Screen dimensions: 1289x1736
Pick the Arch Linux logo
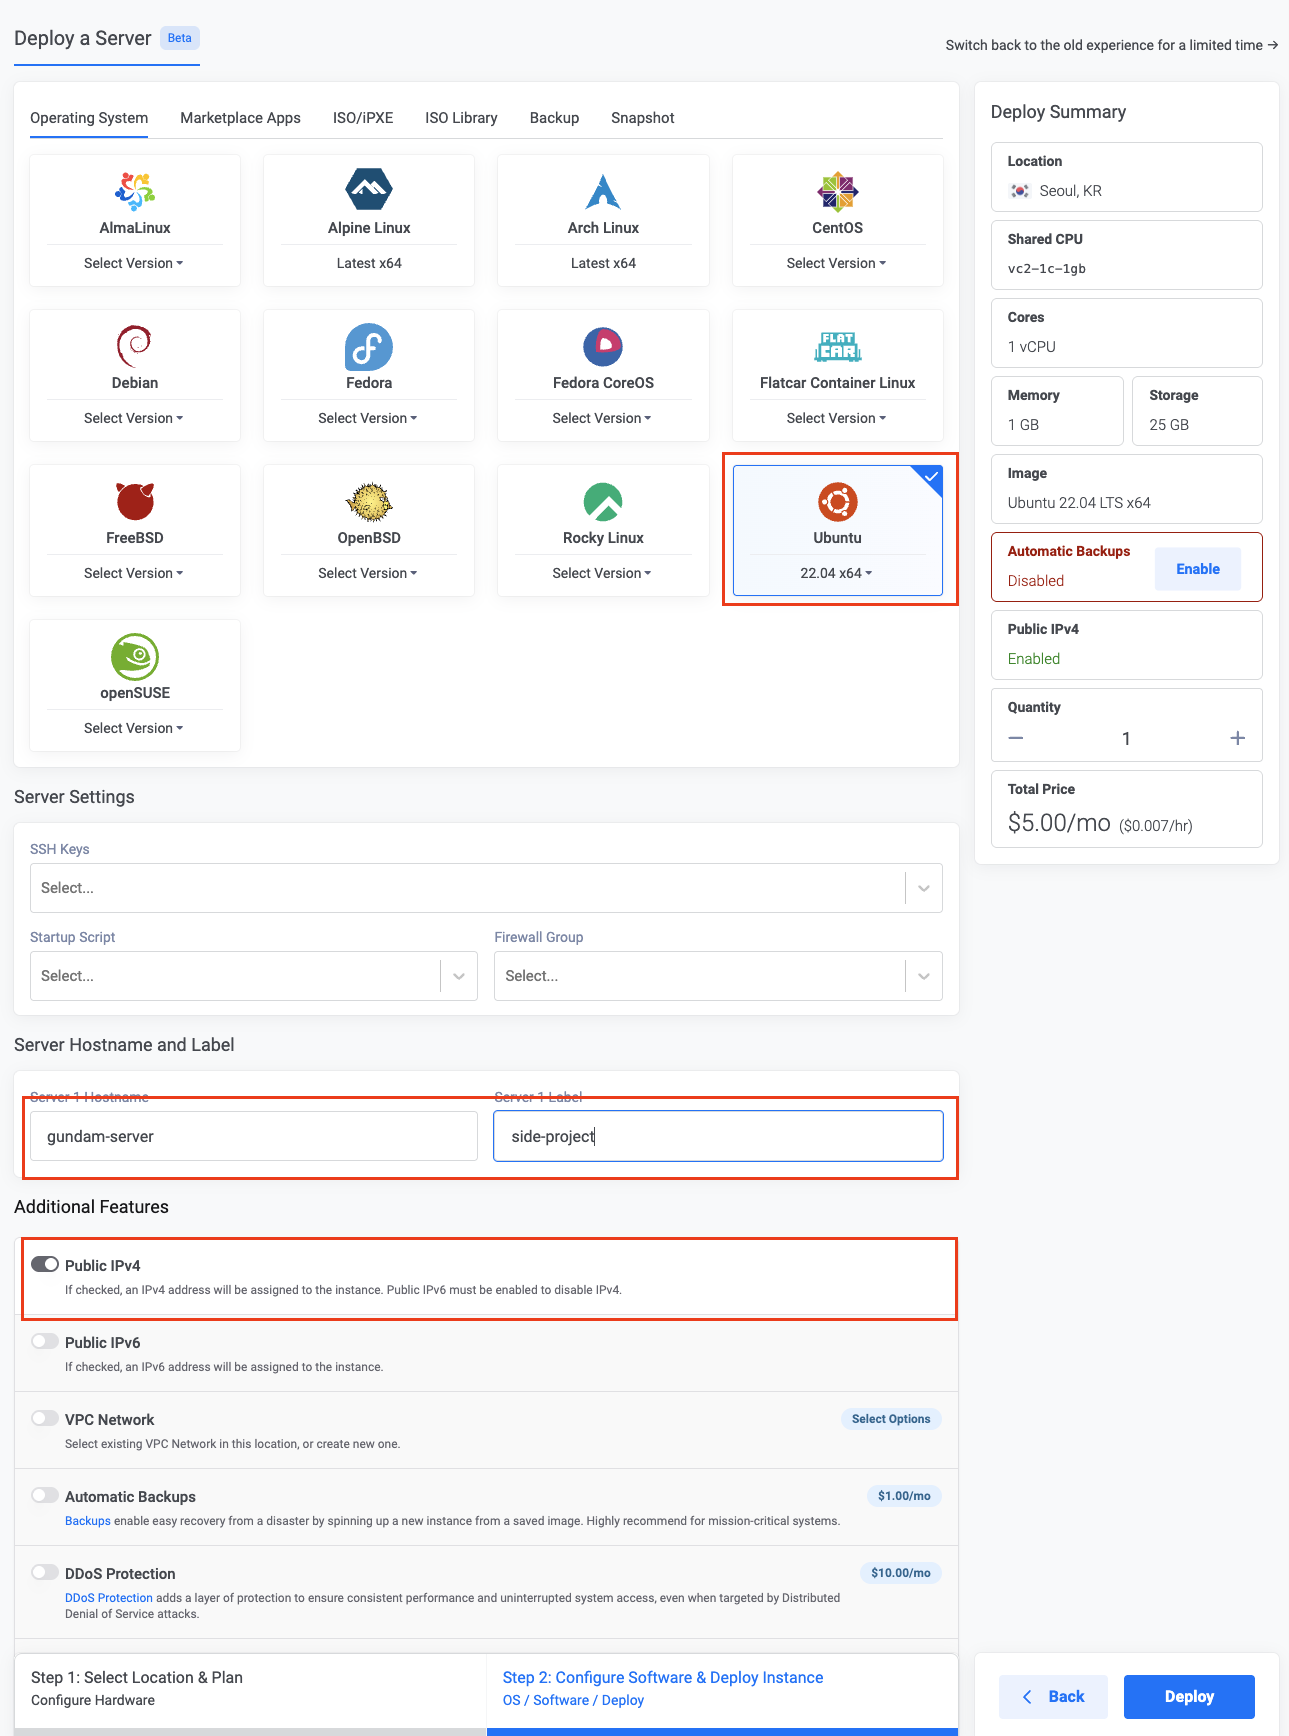(603, 191)
